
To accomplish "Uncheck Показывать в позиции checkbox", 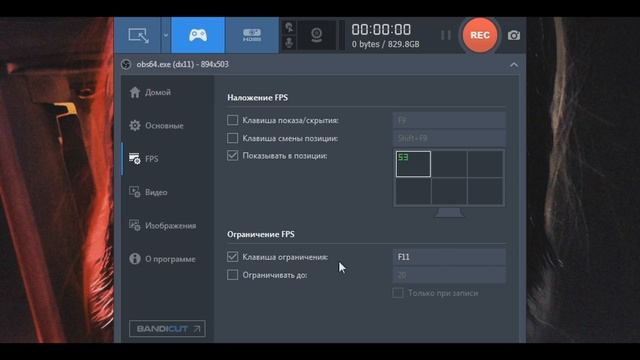I will 233,156.
